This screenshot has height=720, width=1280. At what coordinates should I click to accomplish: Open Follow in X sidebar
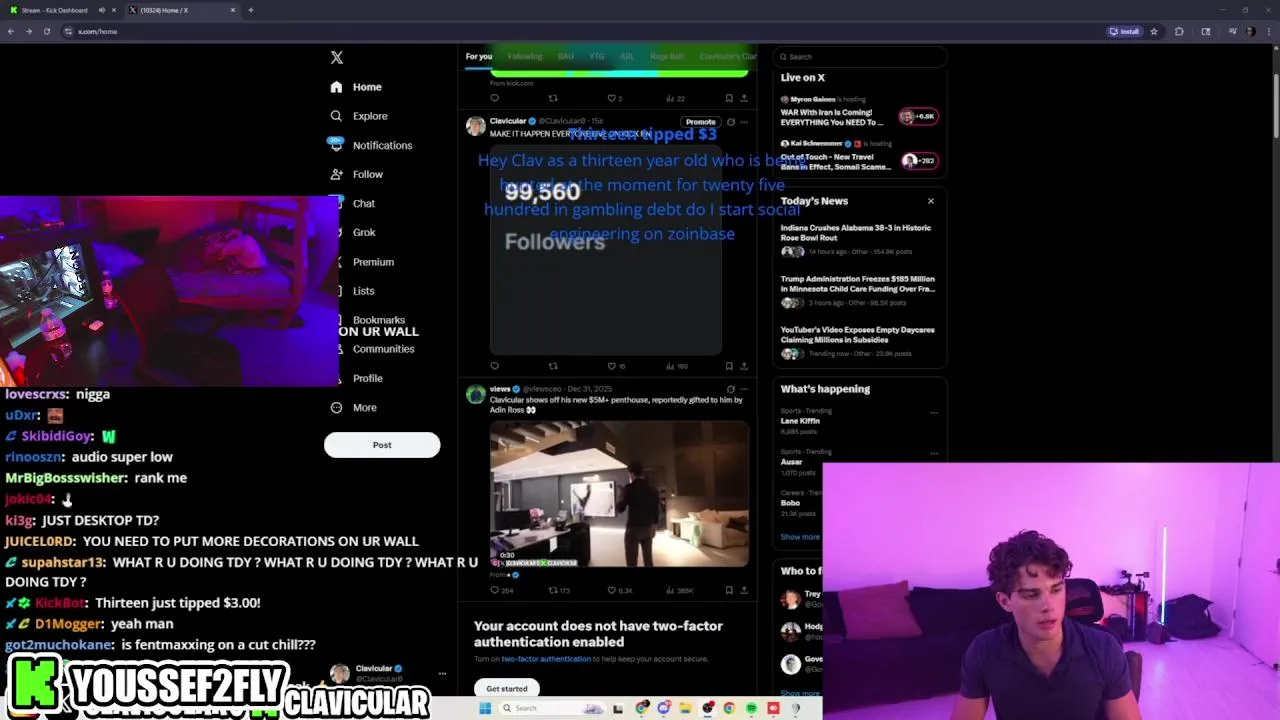[x=357, y=174]
